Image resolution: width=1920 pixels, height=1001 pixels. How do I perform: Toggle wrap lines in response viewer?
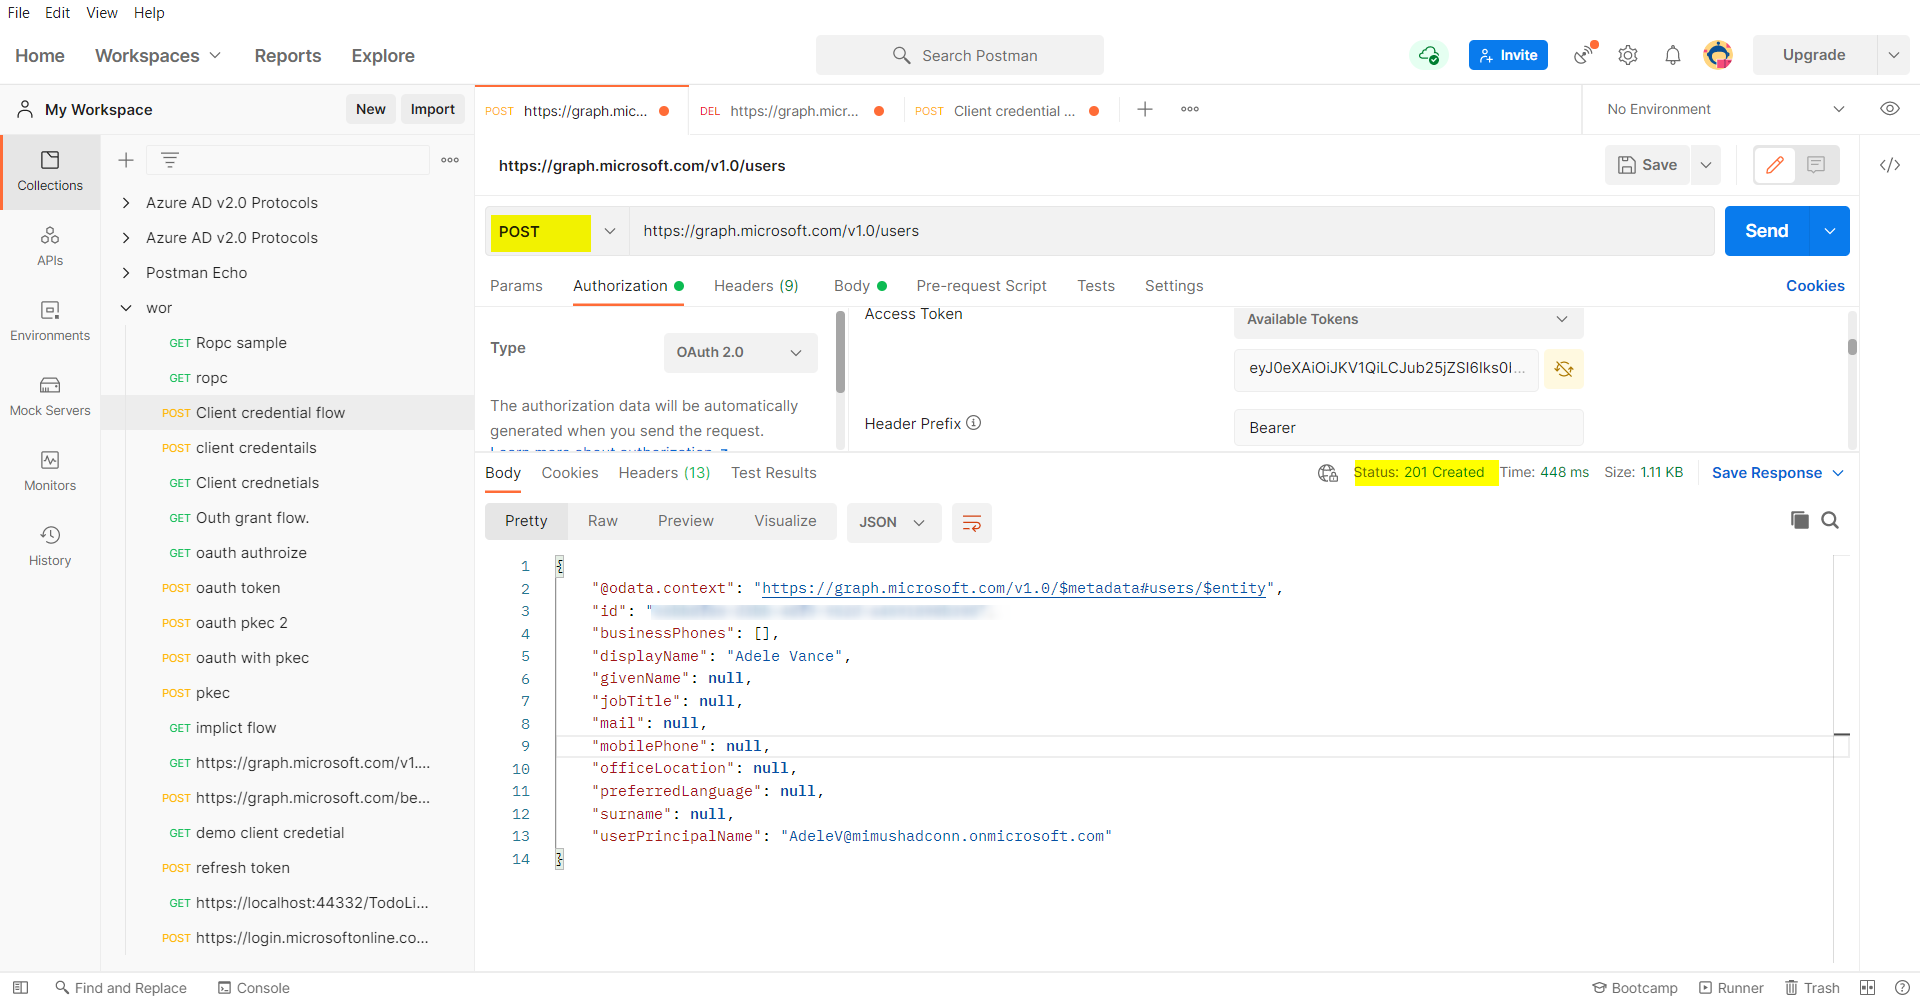click(971, 521)
